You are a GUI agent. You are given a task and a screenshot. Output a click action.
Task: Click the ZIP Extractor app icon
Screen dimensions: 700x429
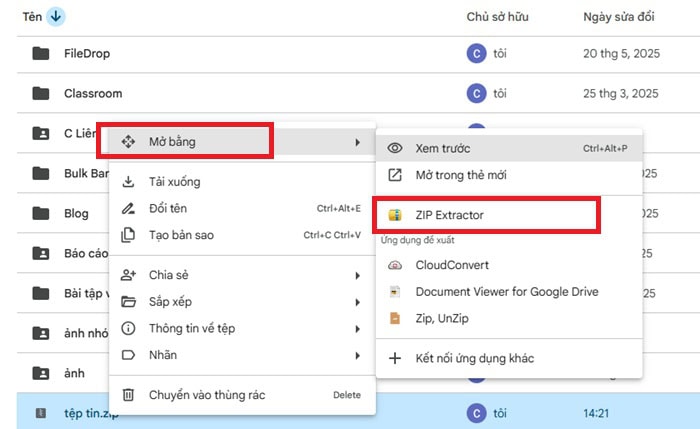pos(396,215)
